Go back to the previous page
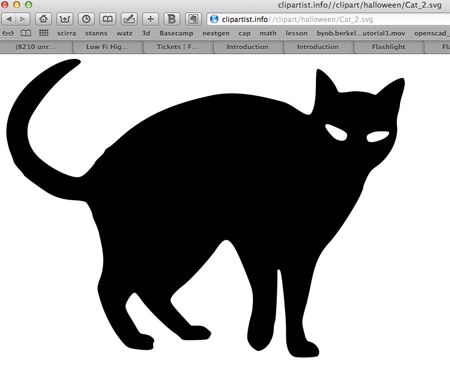 9,19
